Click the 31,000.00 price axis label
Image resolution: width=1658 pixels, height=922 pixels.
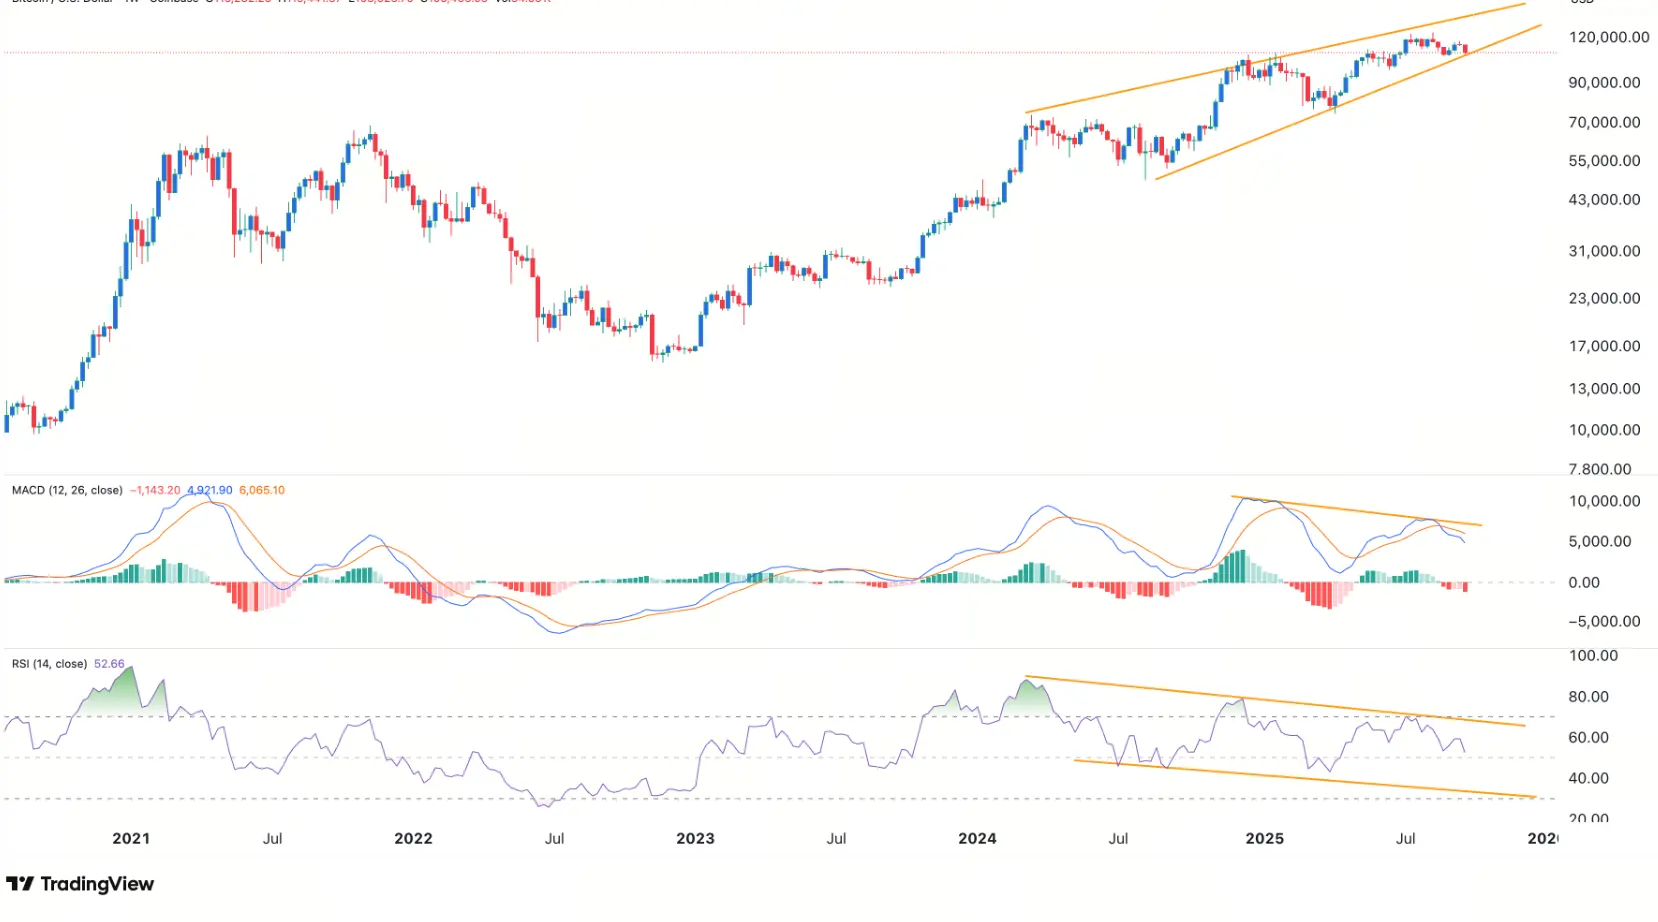pyautogui.click(x=1604, y=251)
